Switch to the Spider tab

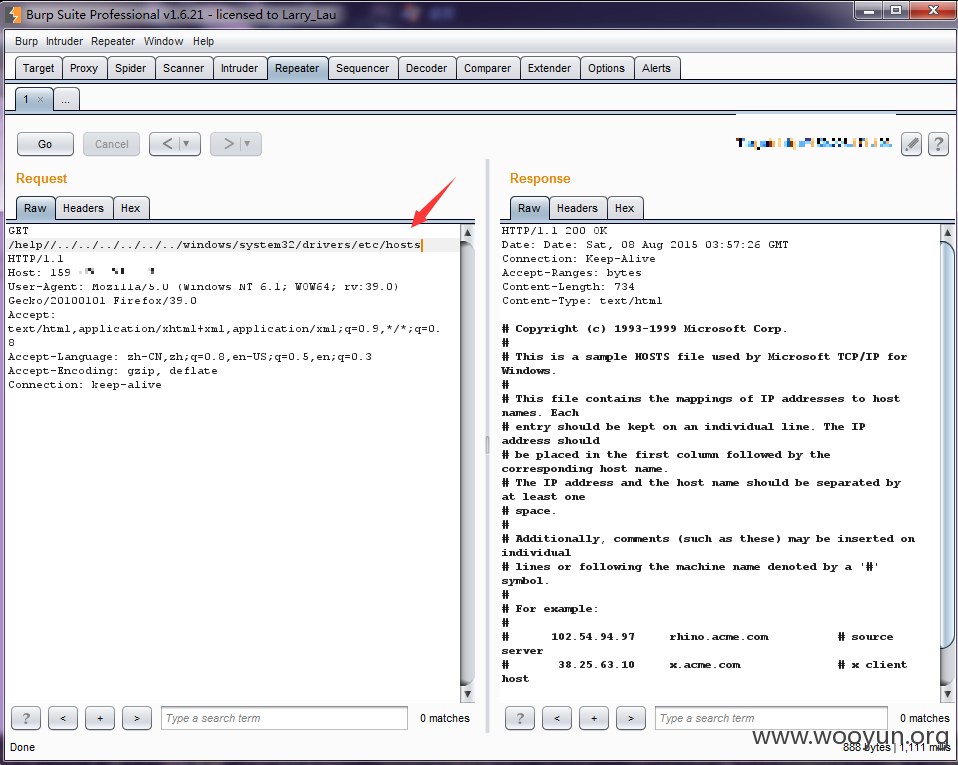coord(131,68)
